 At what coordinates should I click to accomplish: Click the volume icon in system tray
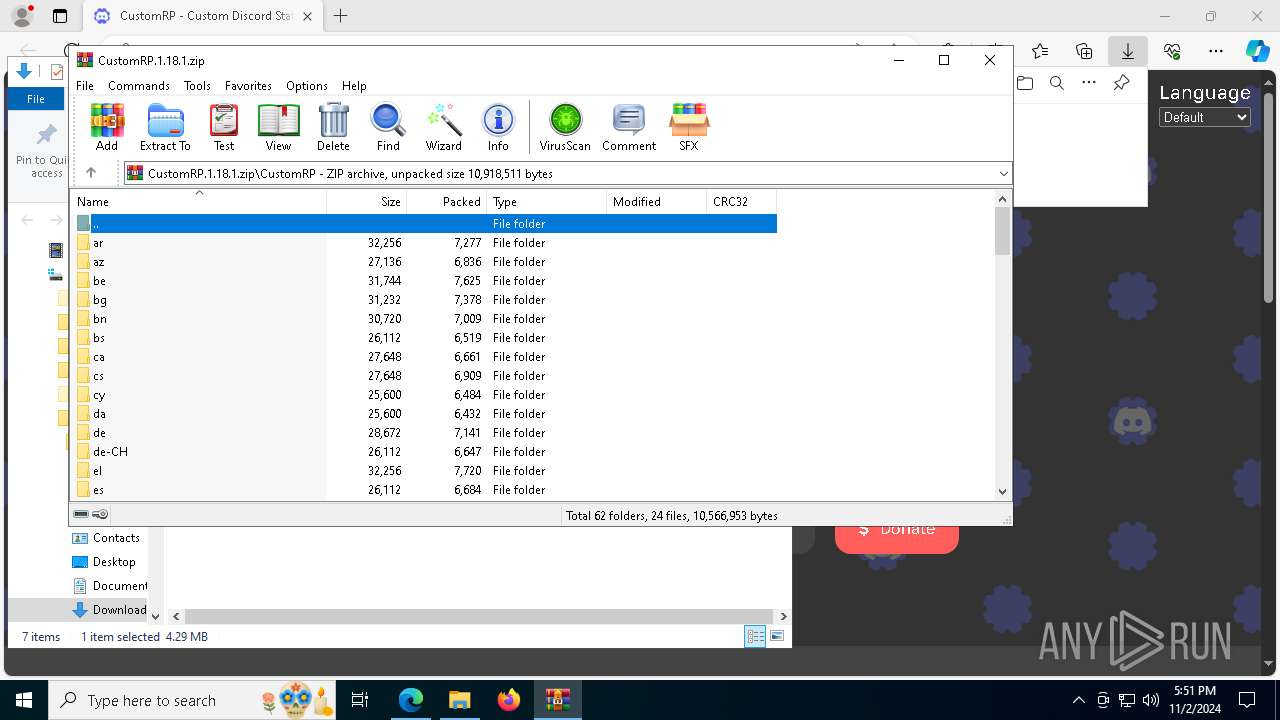point(1150,700)
